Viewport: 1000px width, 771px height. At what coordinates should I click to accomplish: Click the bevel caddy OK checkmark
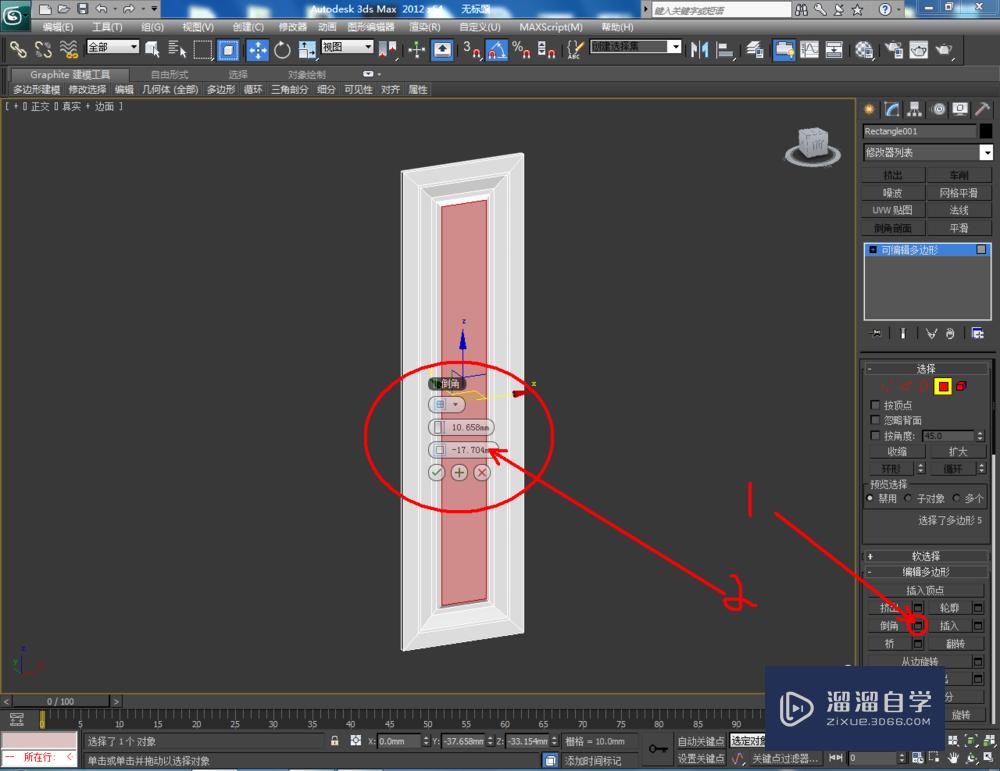coord(436,473)
